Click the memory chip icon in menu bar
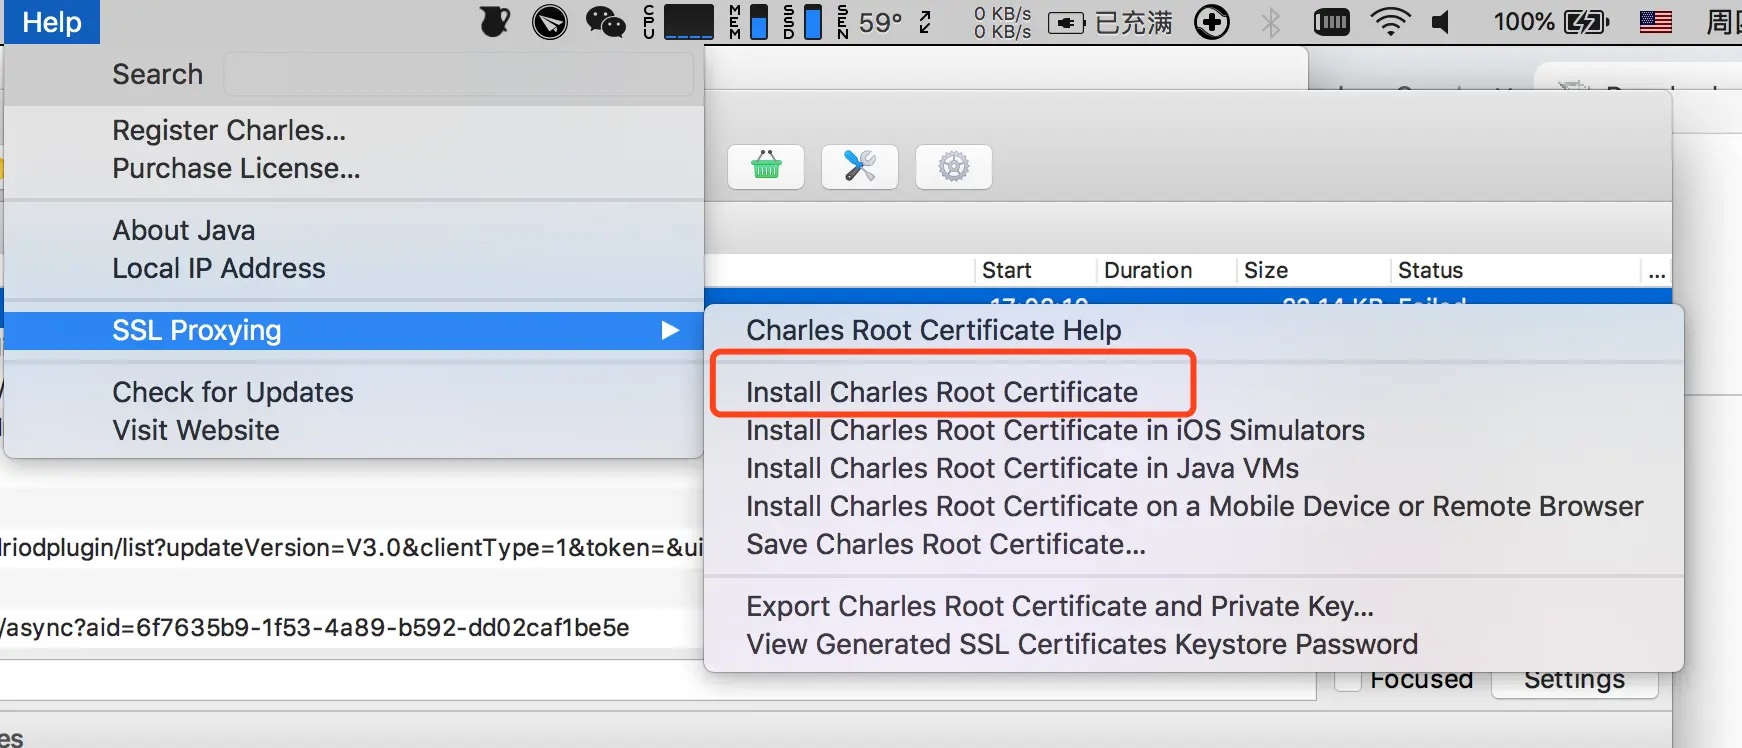The height and width of the screenshot is (748, 1742). (x=1331, y=22)
